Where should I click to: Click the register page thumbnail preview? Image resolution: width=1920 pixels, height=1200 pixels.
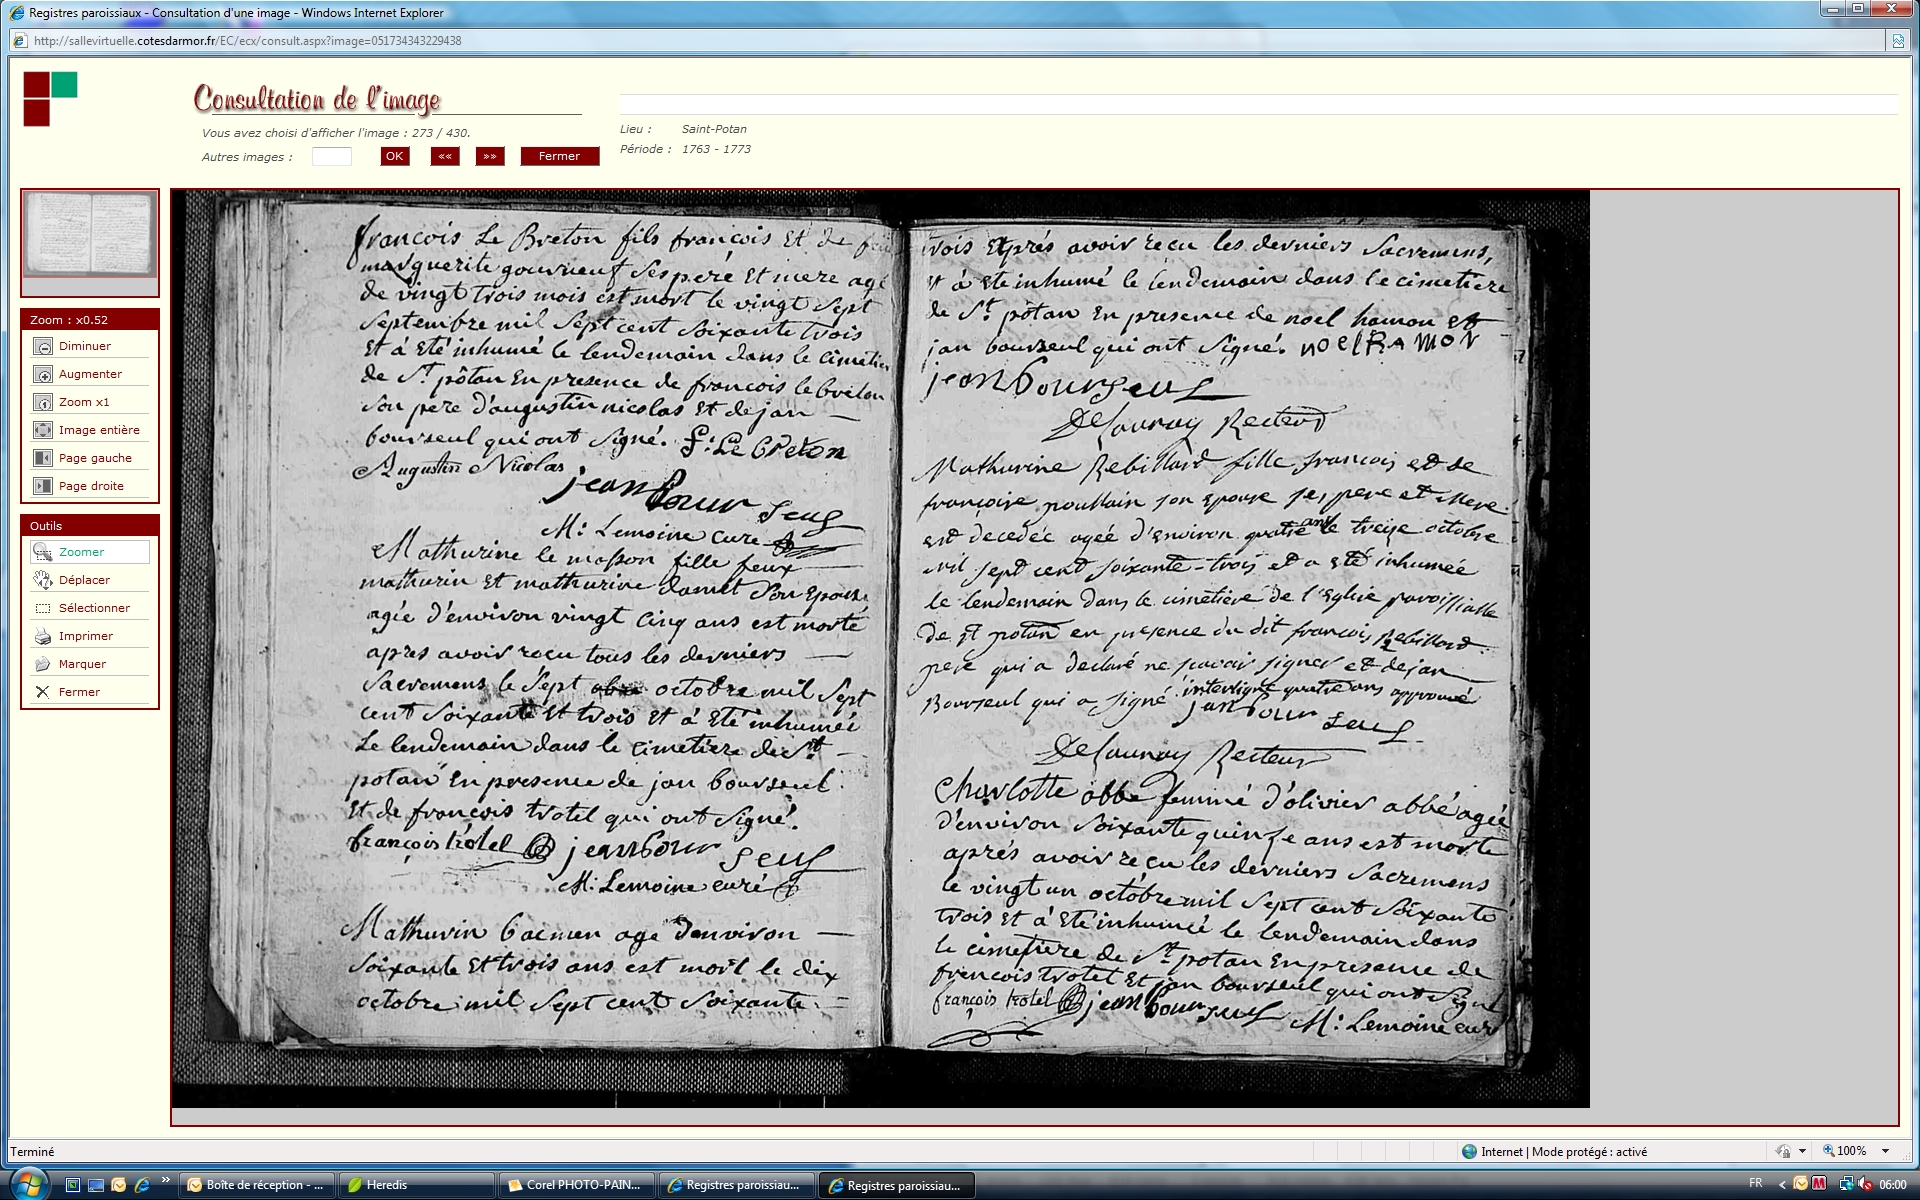(90, 235)
